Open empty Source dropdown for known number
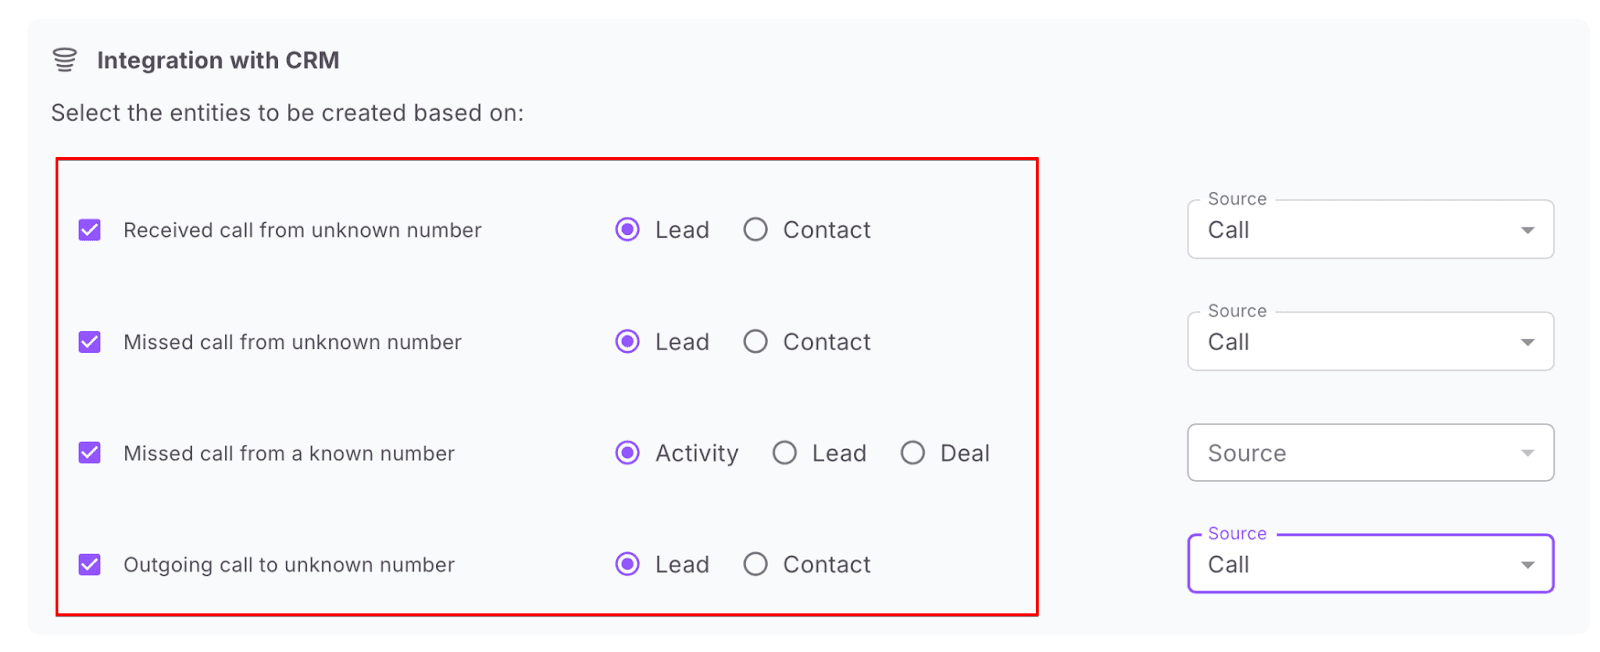 [1370, 453]
